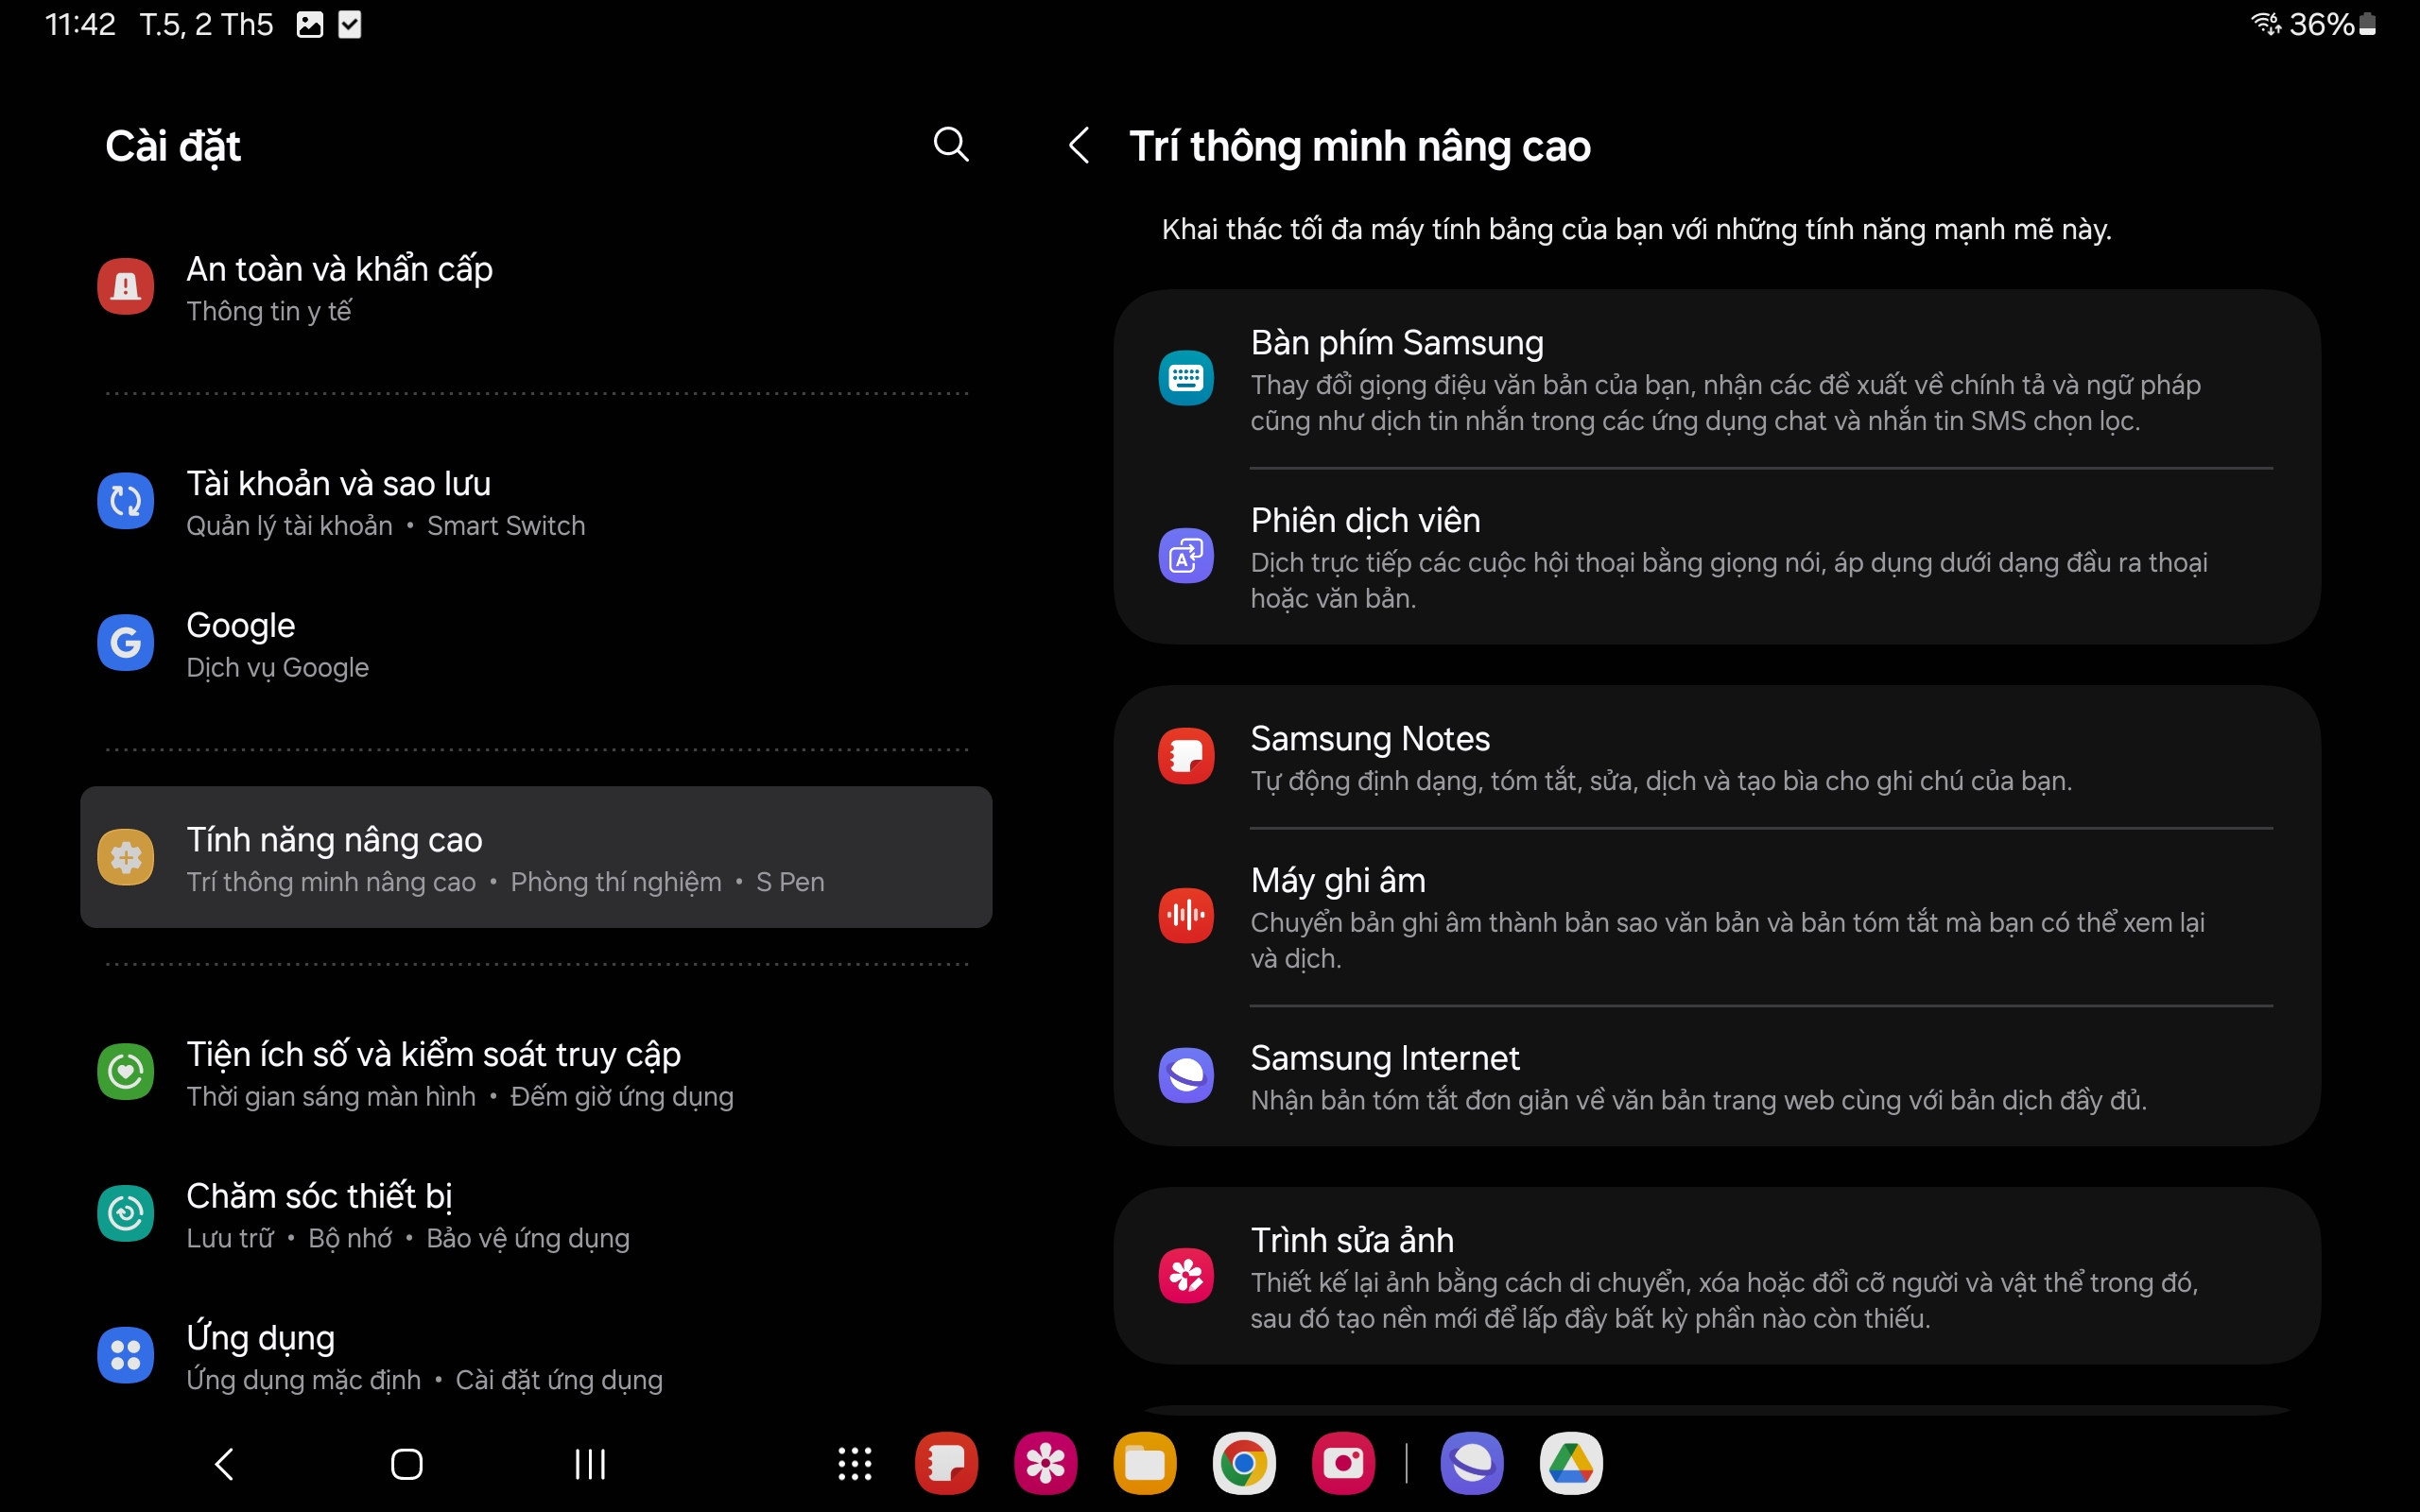Tap the navigation Home button
The width and height of the screenshot is (2420, 1512).
[406, 1464]
